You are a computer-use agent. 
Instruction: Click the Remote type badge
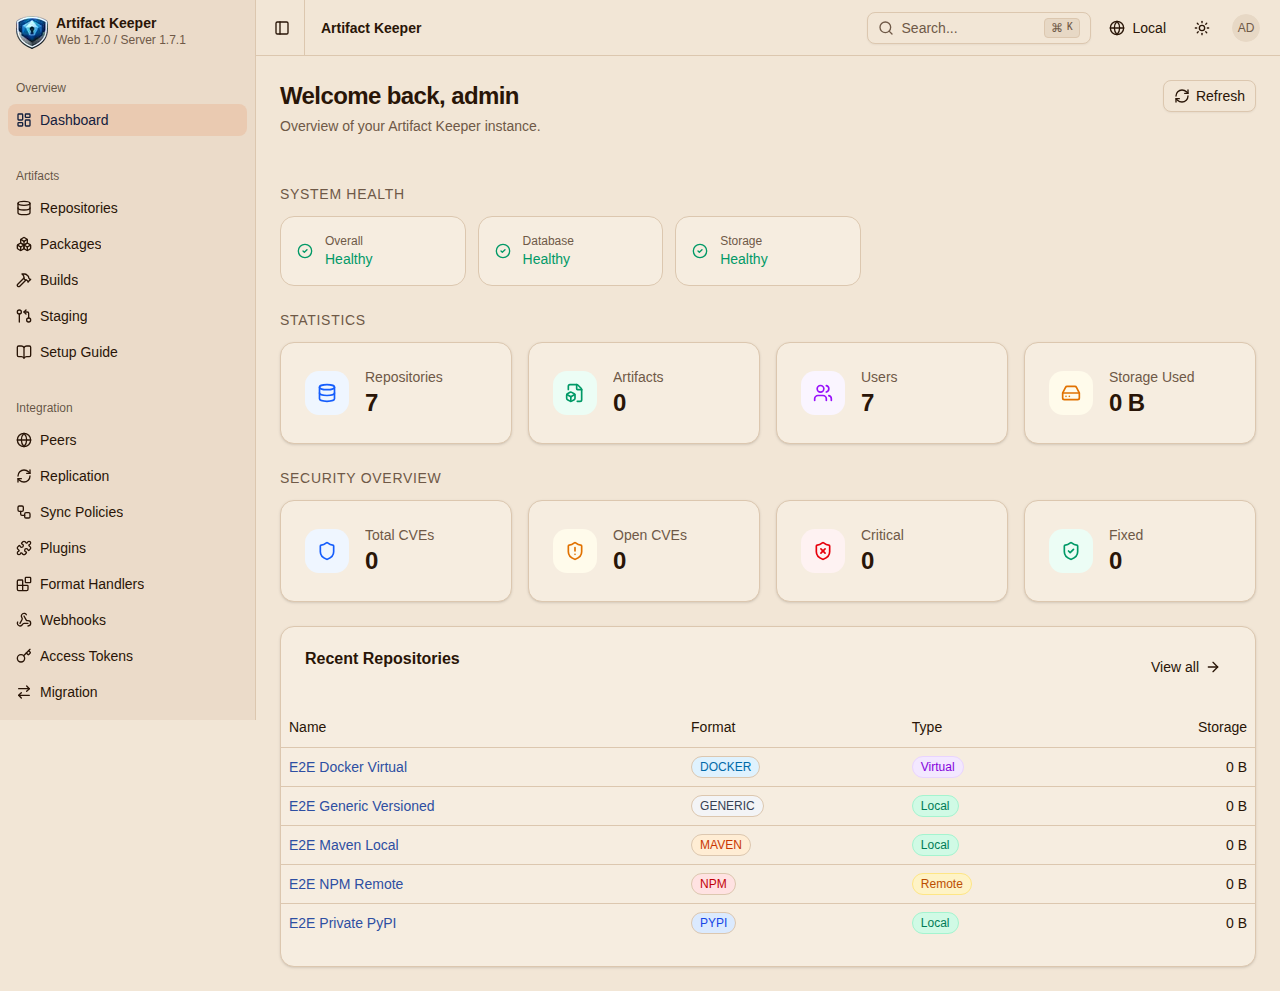point(941,884)
